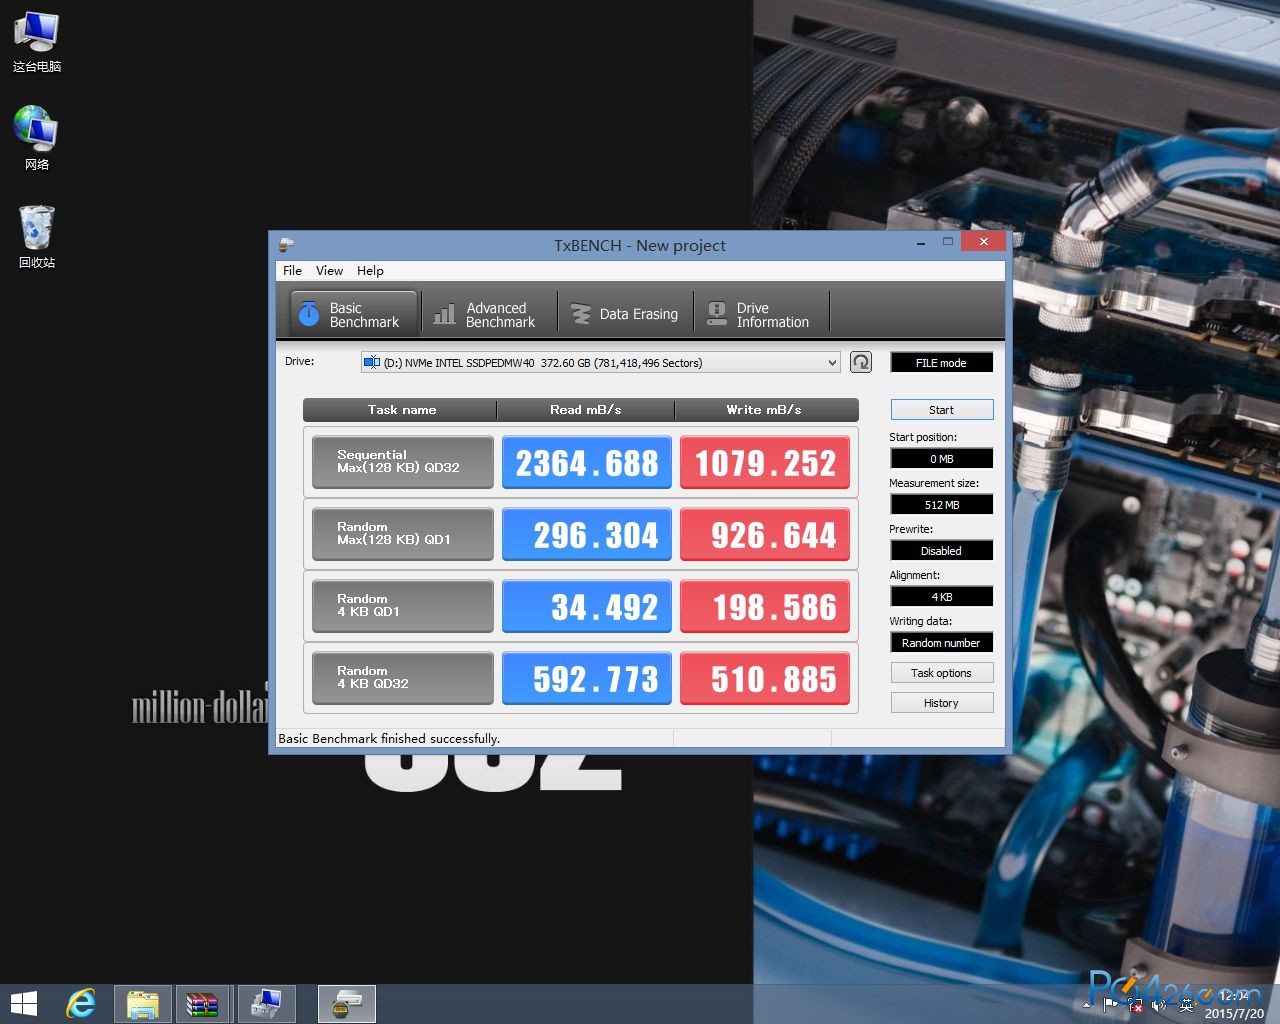Viewport: 1280px width, 1024px height.
Task: Click write value 510.885
Action: point(765,677)
